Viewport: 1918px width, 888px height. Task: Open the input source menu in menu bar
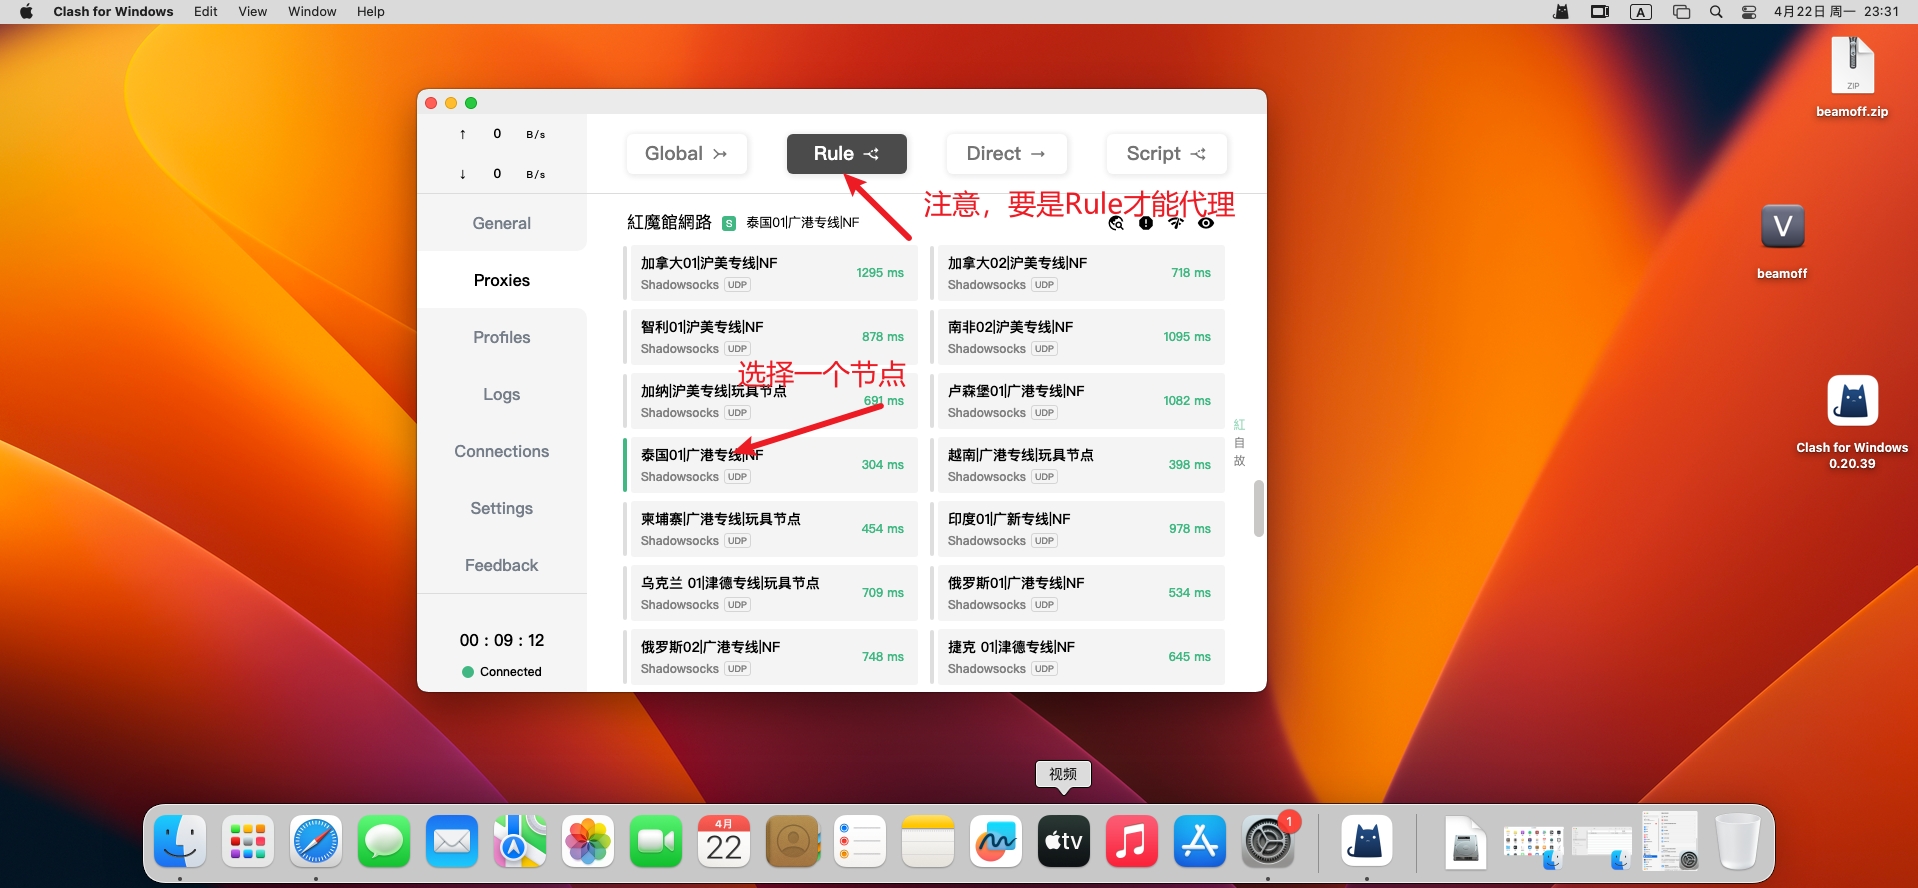[1641, 12]
